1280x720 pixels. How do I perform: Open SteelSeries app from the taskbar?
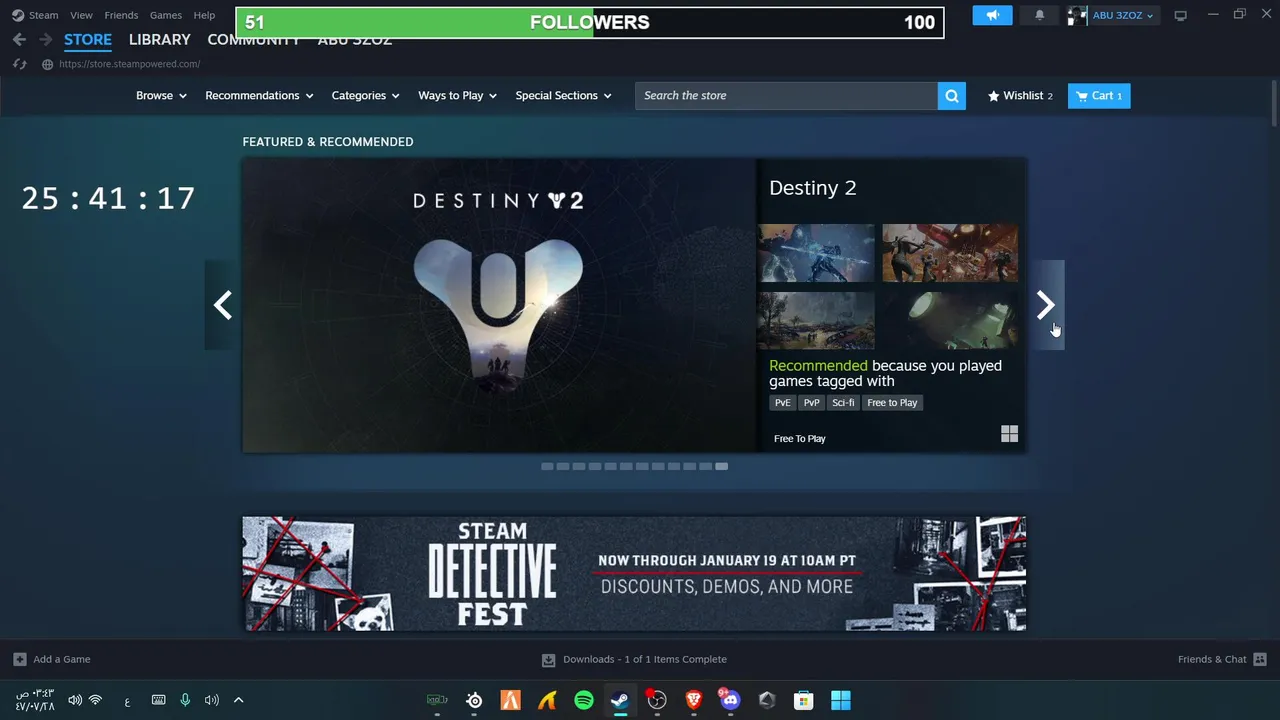[474, 700]
